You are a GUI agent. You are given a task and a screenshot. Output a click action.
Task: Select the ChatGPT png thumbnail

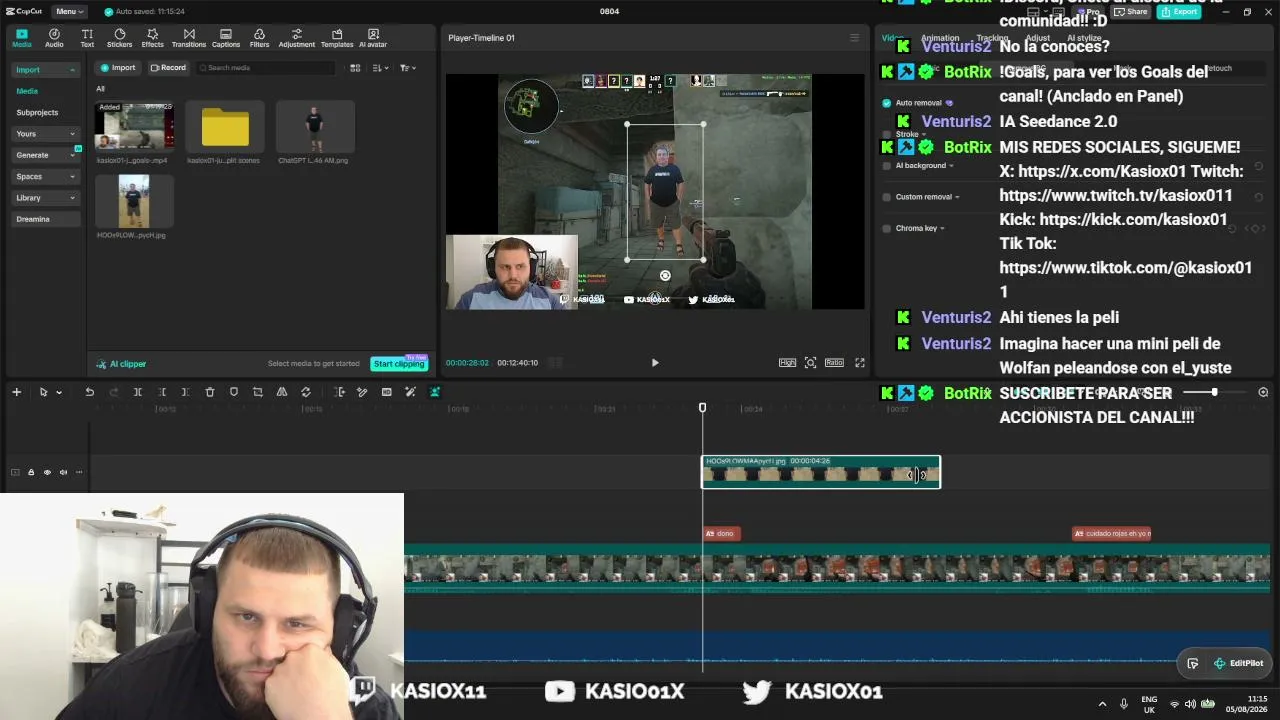(x=314, y=127)
